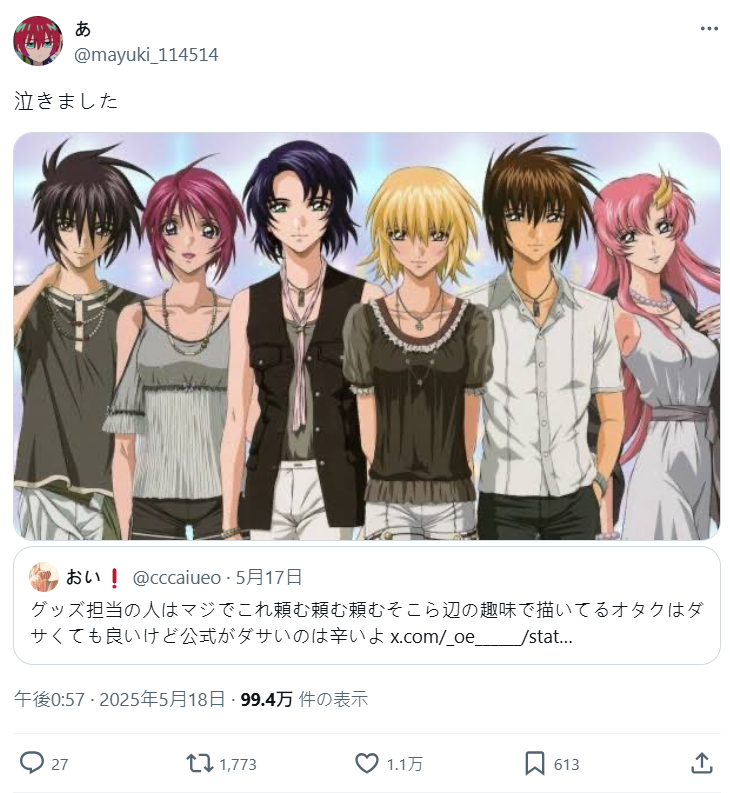Viewport: 730px width, 793px height.
Task: Open the quoted x.com/_oe status link
Action: [x=481, y=637]
